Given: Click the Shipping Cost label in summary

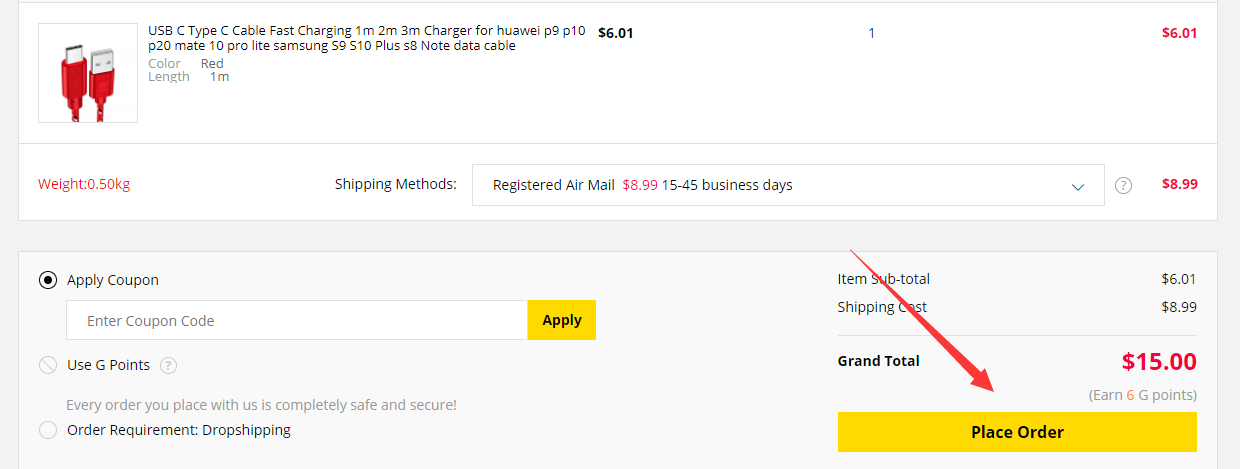Looking at the screenshot, I should [x=882, y=307].
